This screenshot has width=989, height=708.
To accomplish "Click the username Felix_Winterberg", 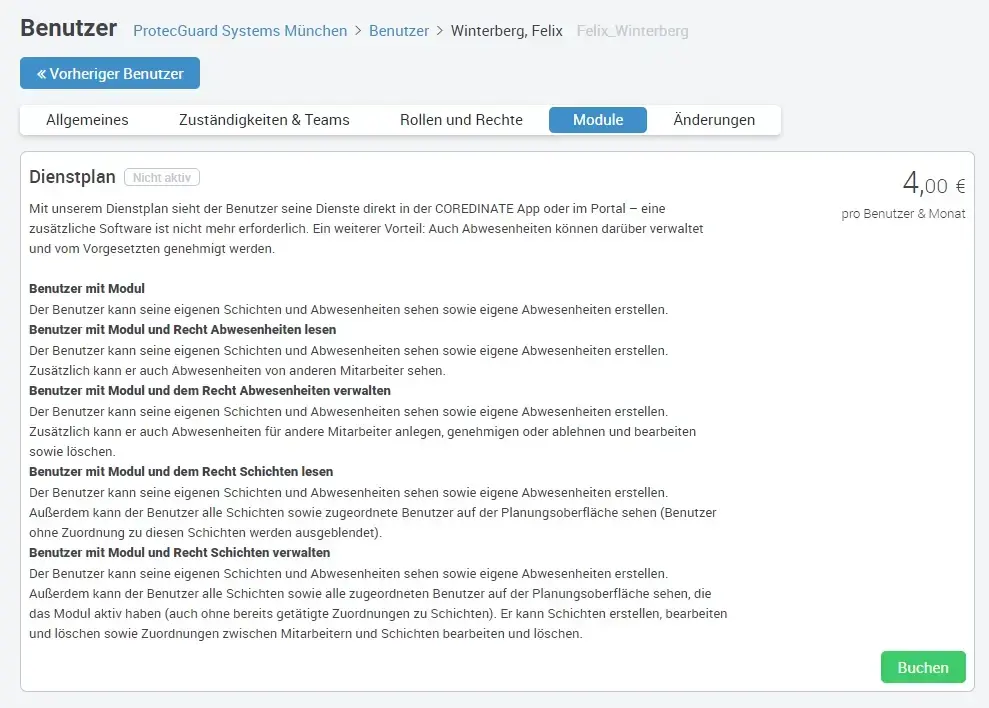I will point(631,31).
